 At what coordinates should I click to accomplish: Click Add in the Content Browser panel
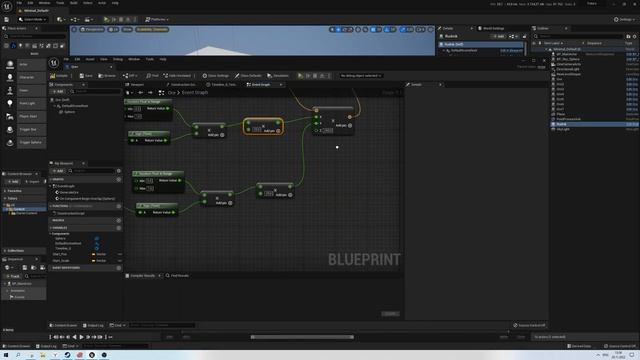(x=13, y=182)
